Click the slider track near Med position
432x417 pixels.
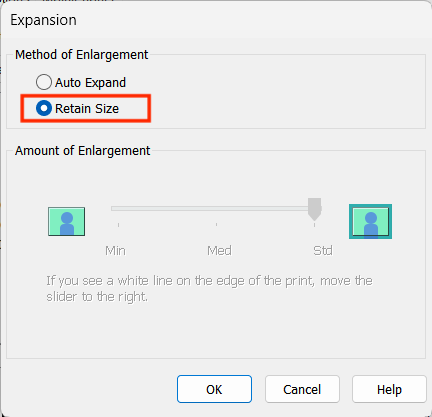coord(216,209)
